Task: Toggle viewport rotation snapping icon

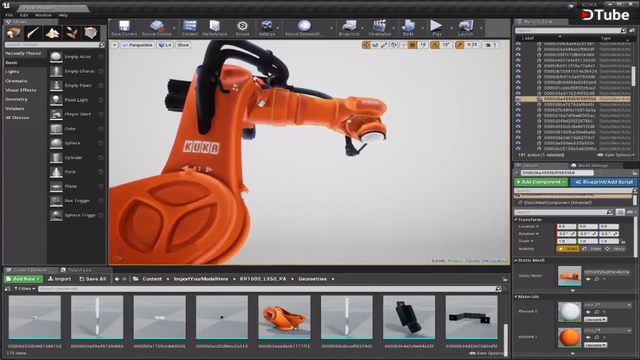Action: (435, 45)
